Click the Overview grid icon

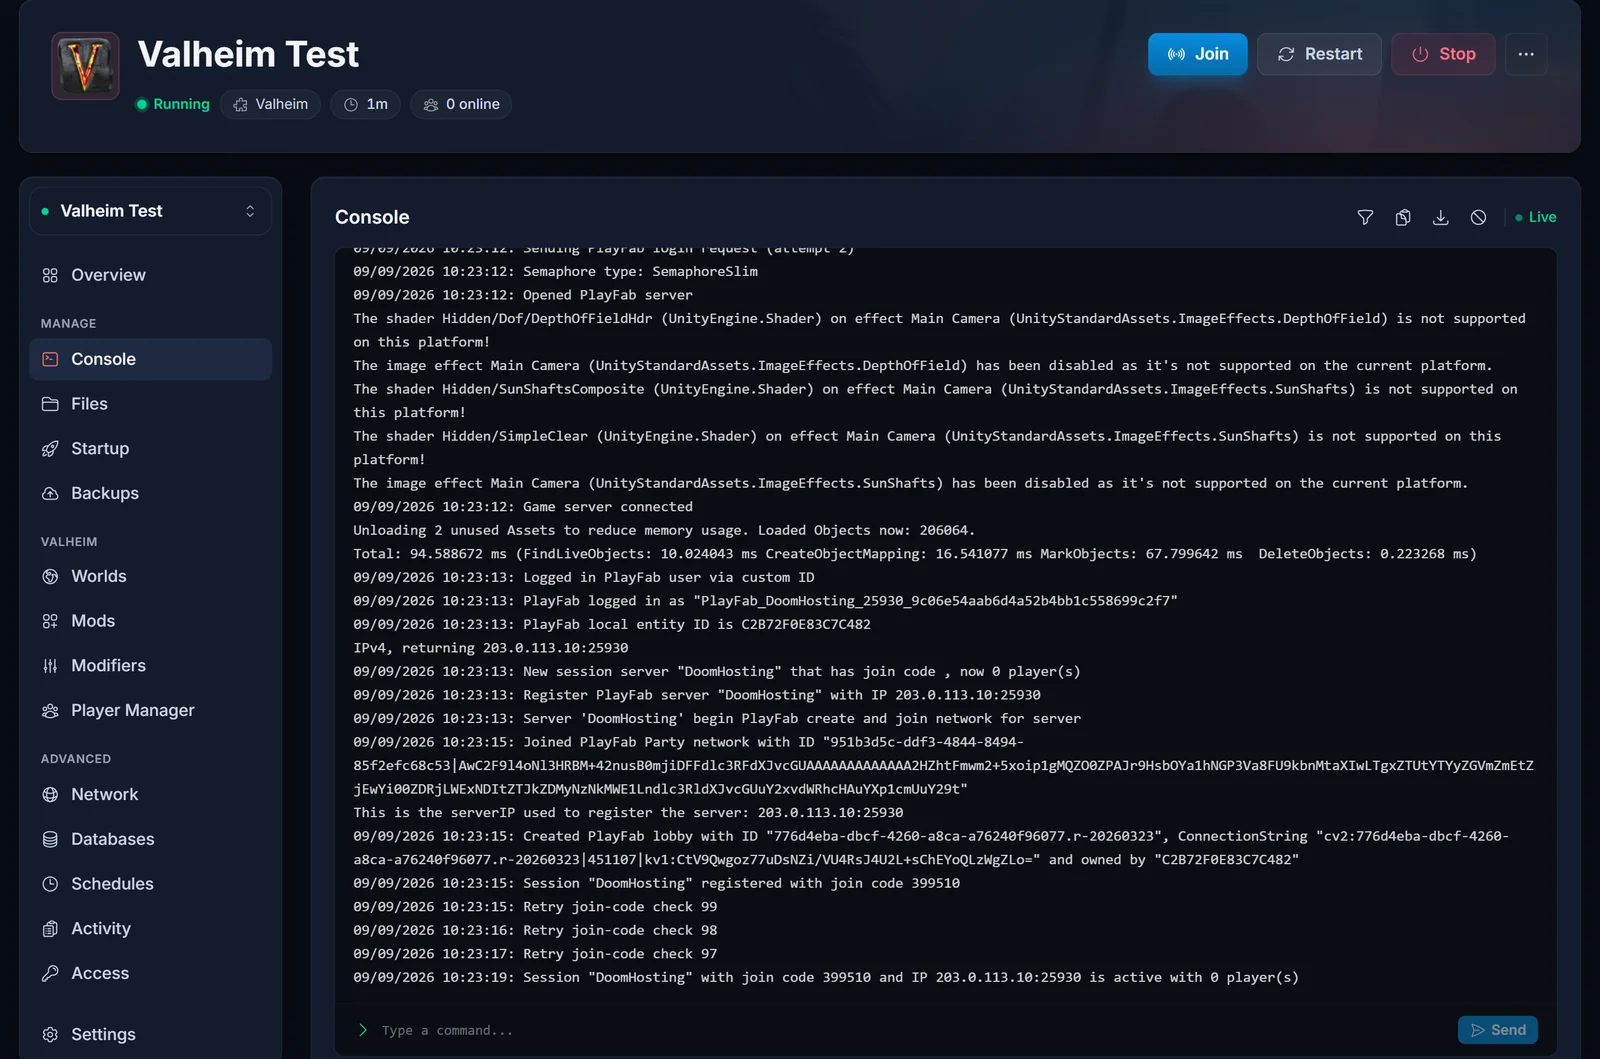pos(50,275)
